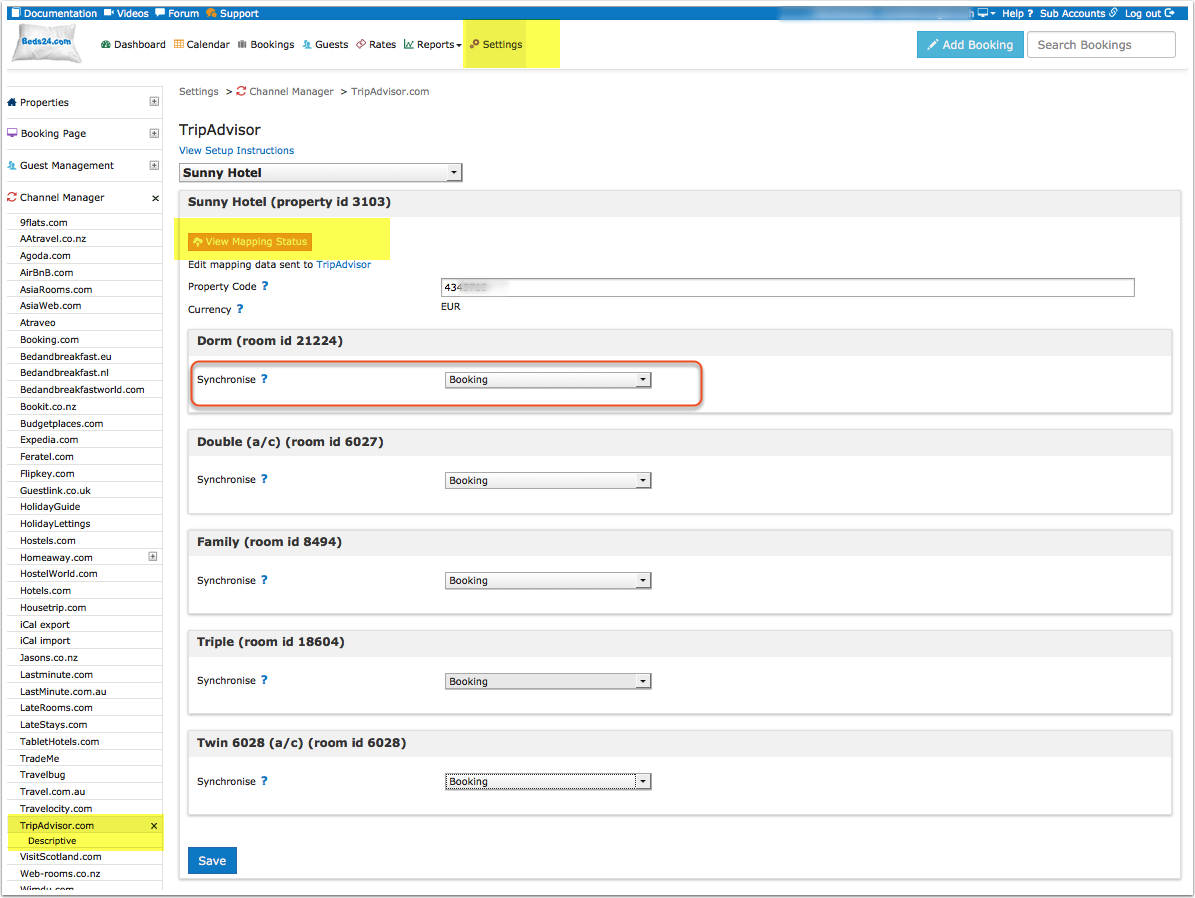This screenshot has height=898, width=1195.
Task: Expand the Properties sidebar section
Action: point(155,101)
